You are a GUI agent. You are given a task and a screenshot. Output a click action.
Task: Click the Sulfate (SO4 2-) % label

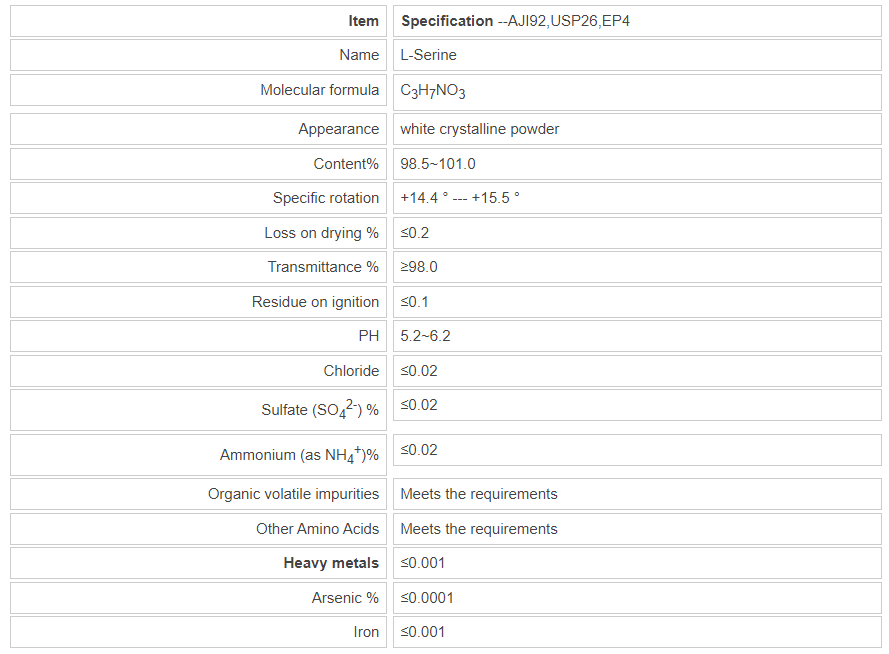(x=320, y=410)
